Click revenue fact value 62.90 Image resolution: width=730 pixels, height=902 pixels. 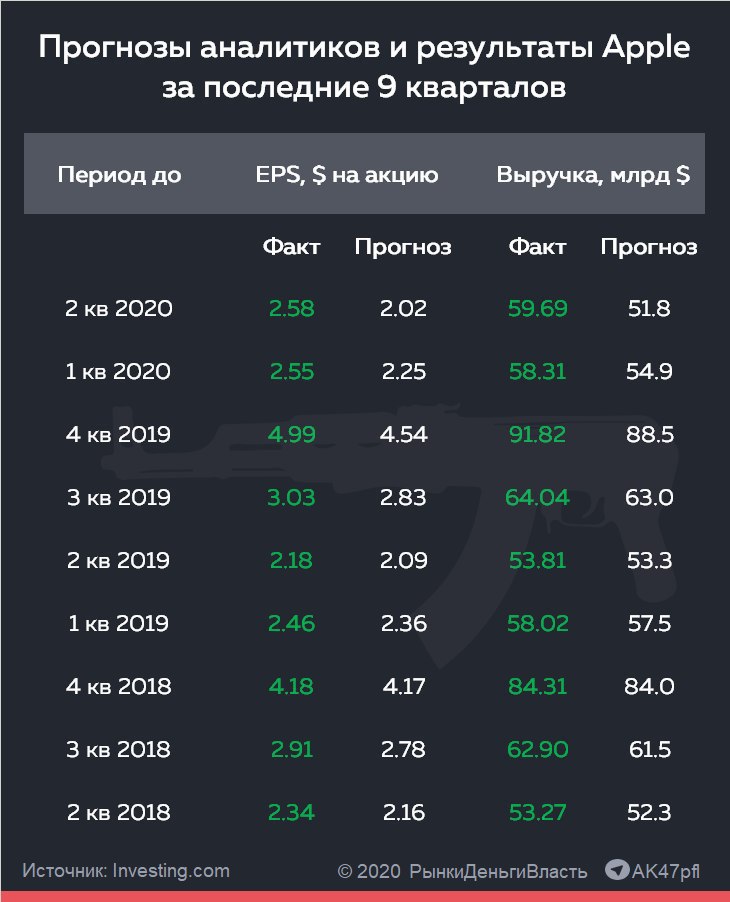point(537,750)
